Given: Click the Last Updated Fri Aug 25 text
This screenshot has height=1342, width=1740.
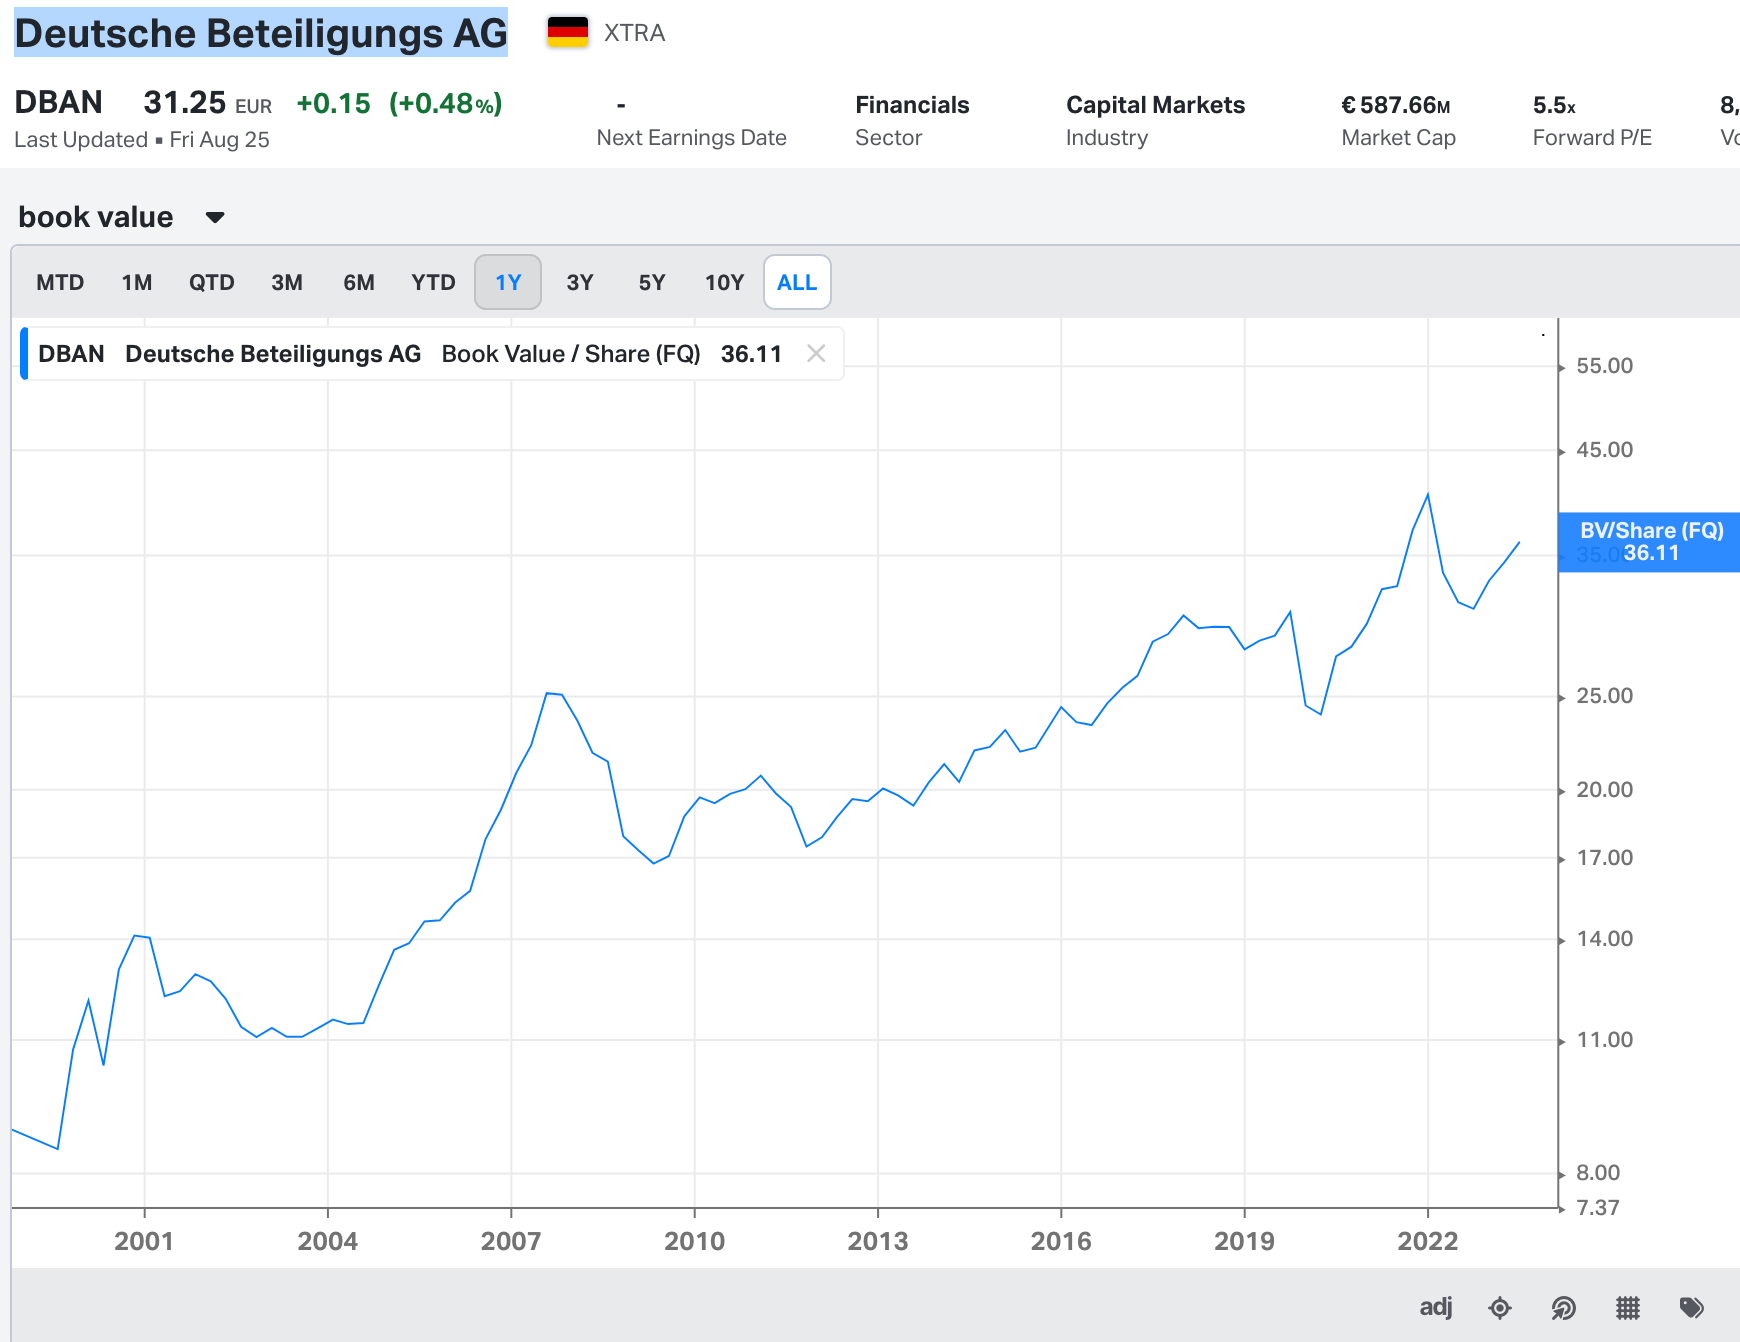Looking at the screenshot, I should (142, 140).
